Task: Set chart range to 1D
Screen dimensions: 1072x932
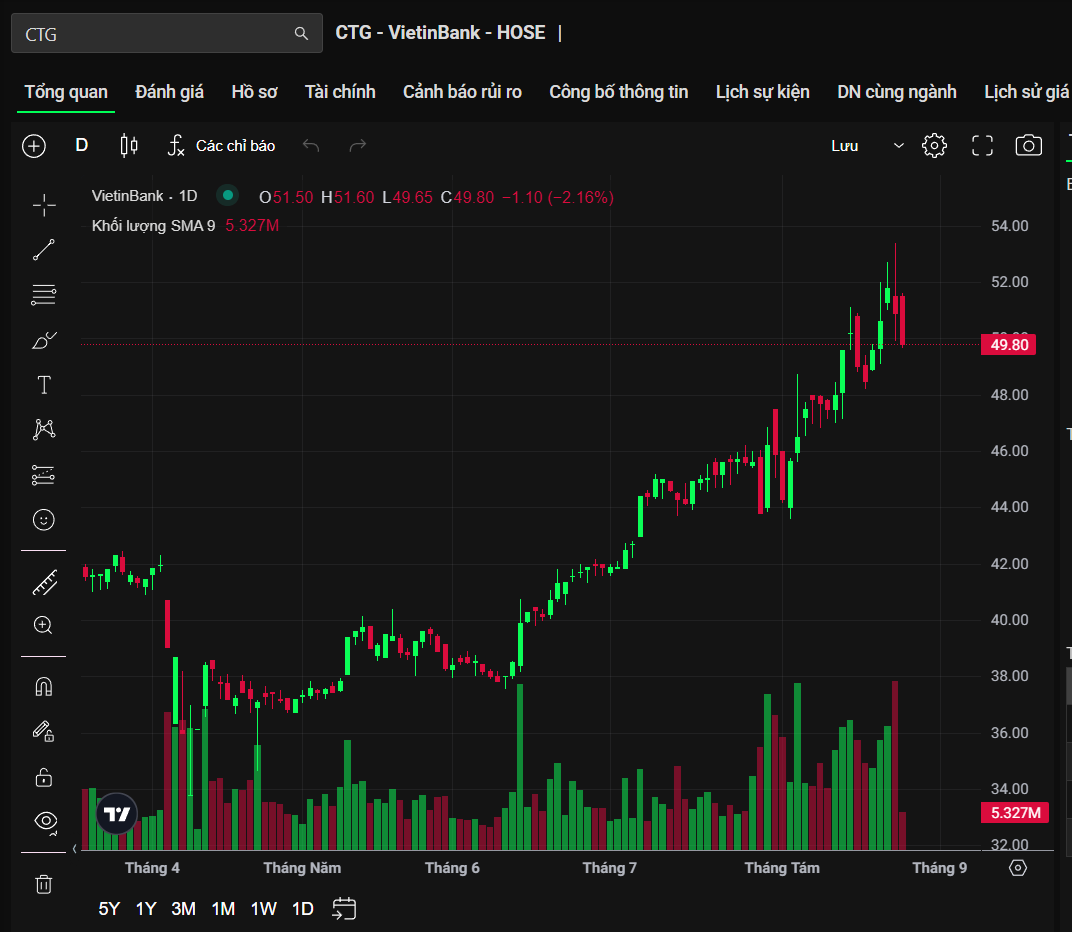Action: (x=303, y=909)
